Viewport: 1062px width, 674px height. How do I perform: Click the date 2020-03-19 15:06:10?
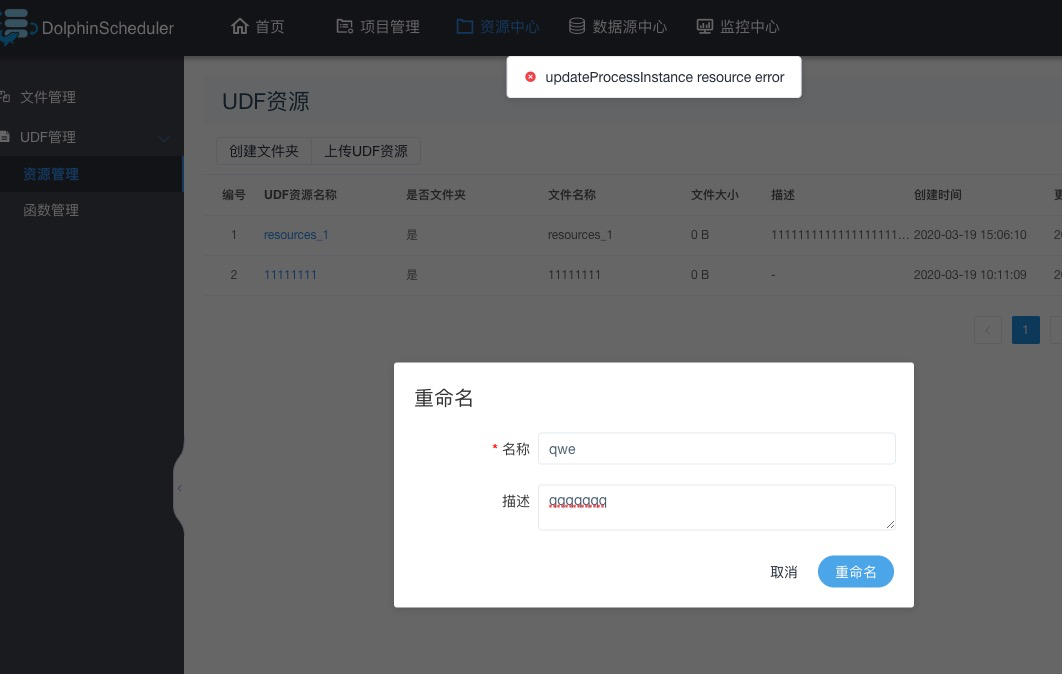[x=970, y=234]
